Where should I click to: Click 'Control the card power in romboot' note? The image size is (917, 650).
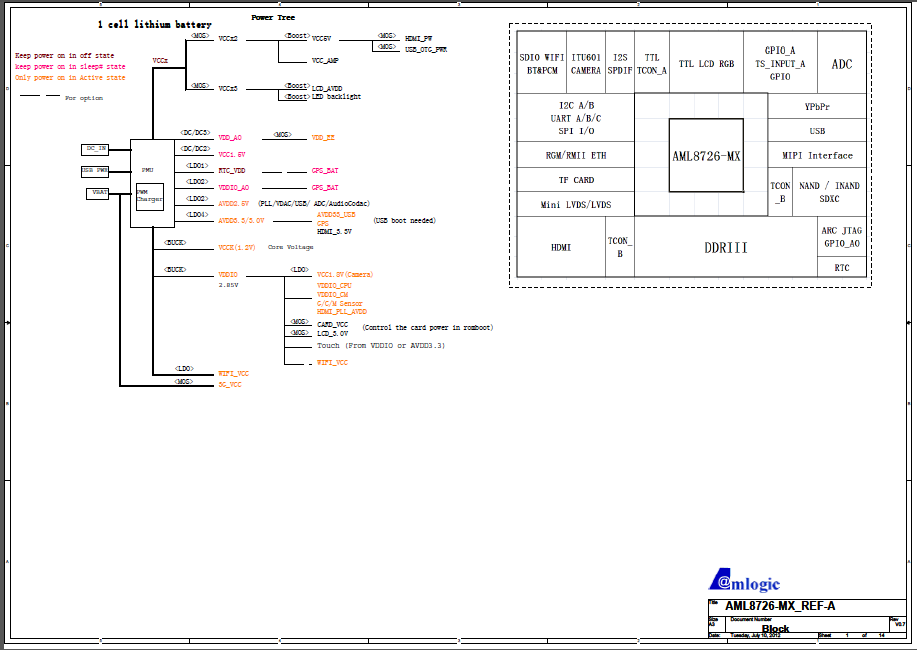coord(428,328)
